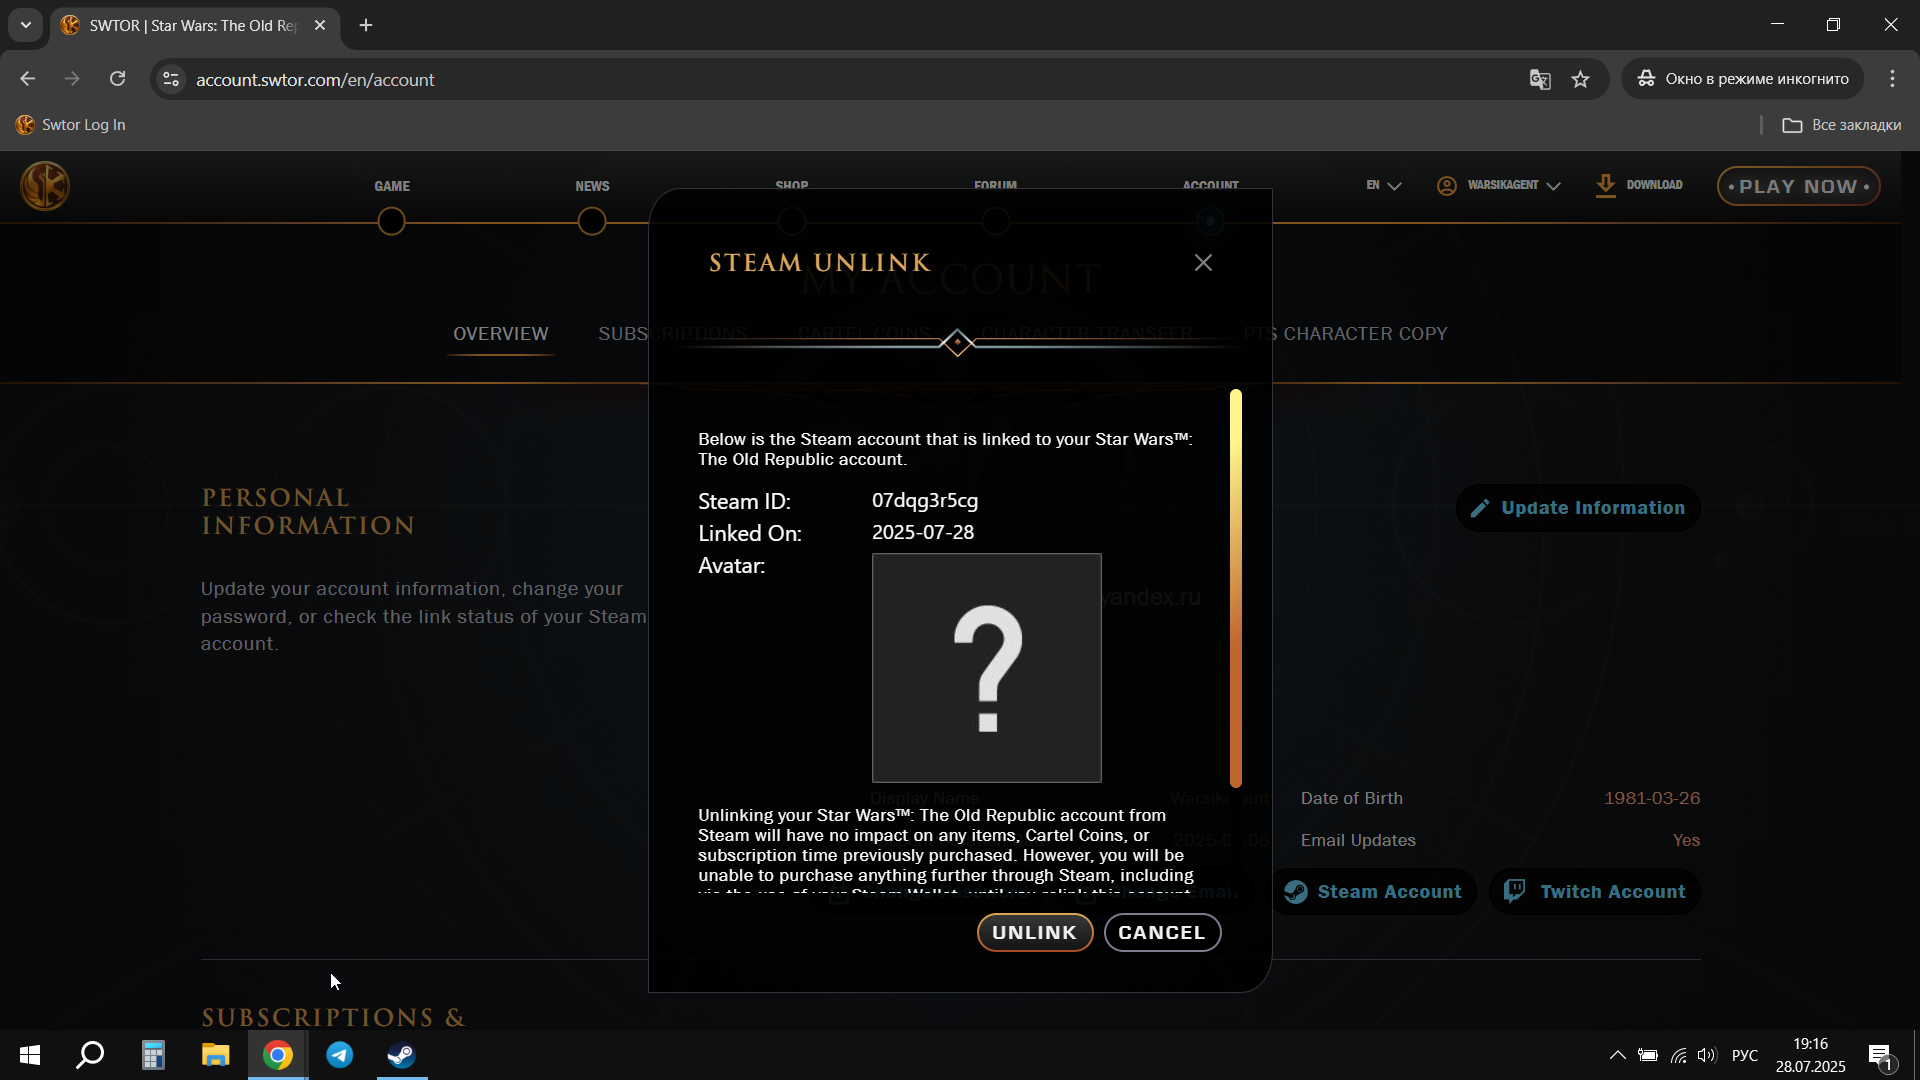Click the download arrow icon in the header
Image resolution: width=1920 pixels, height=1080 pixels.
pos(1605,185)
